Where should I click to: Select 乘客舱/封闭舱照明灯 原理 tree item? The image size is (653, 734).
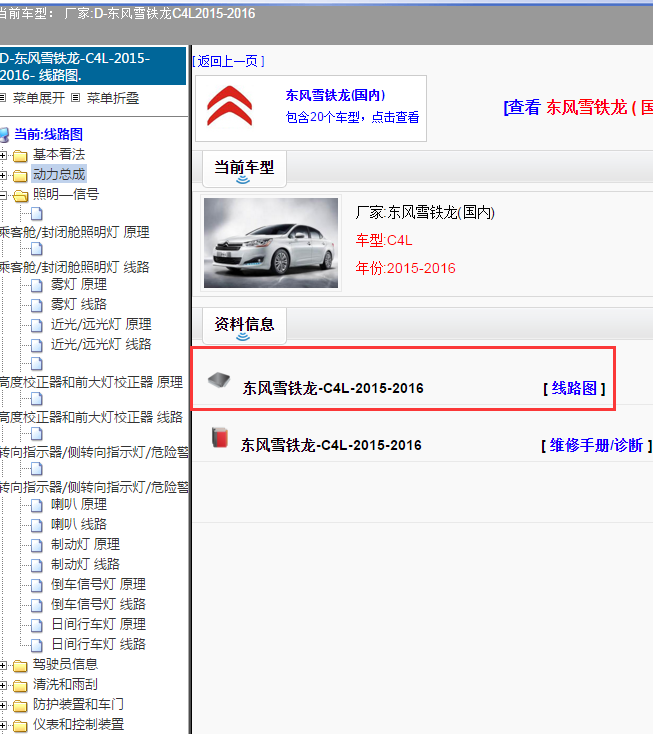tap(74, 232)
